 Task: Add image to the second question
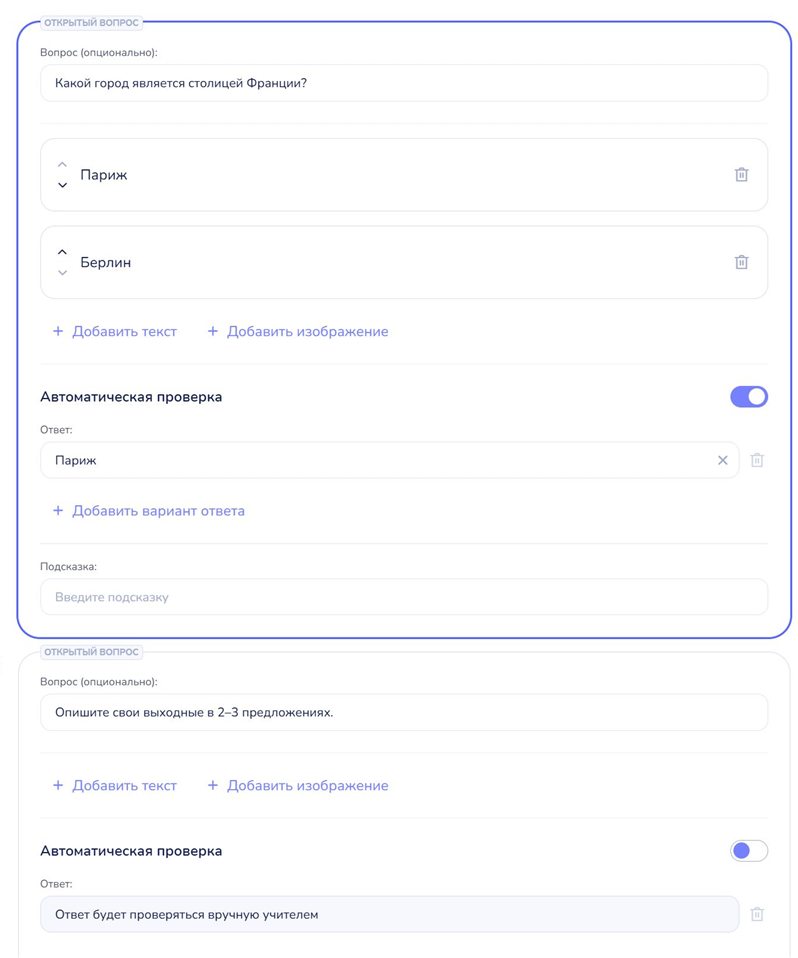tap(298, 785)
